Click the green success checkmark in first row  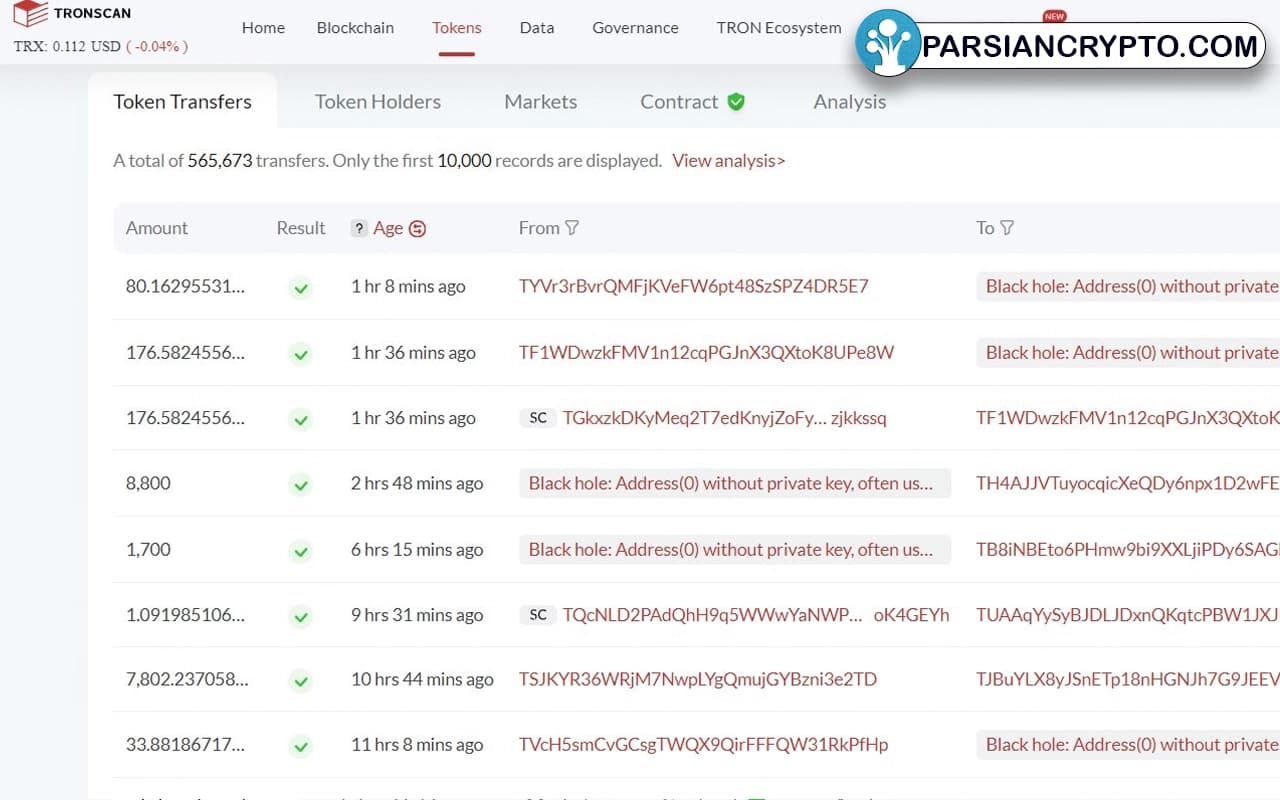[x=300, y=288]
